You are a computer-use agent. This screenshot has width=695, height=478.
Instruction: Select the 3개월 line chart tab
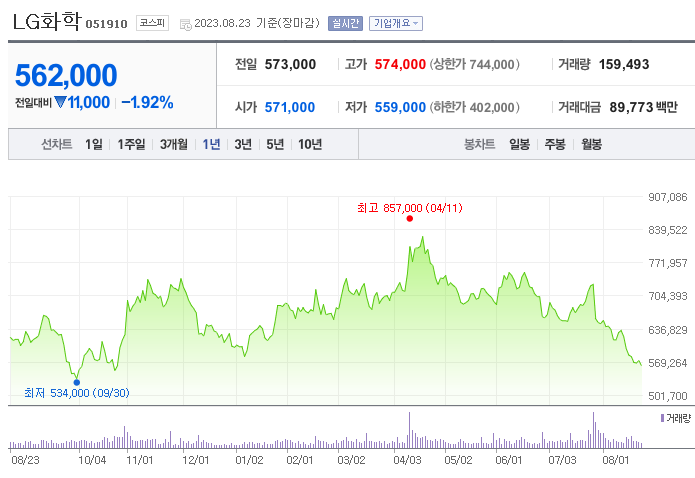coord(174,144)
